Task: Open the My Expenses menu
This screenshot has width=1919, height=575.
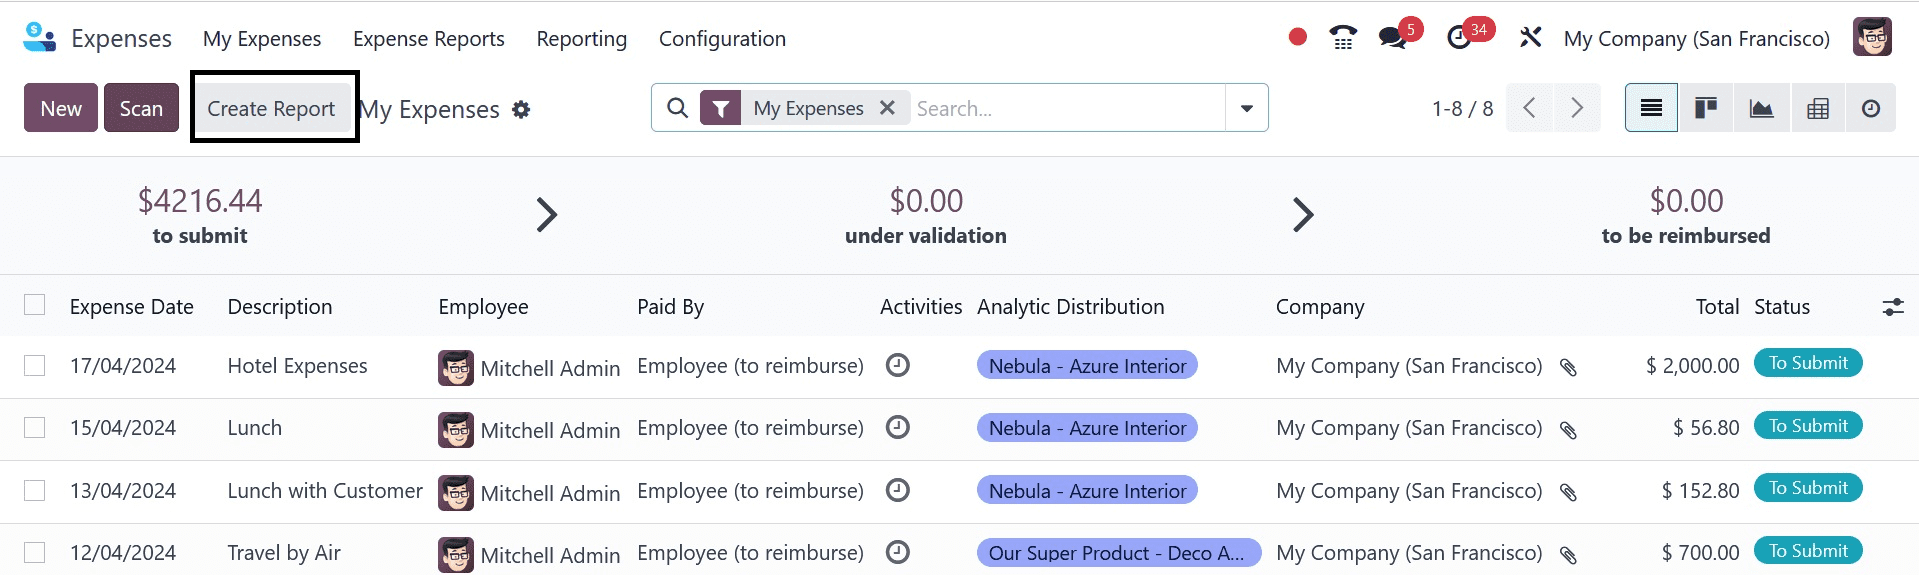Action: [x=262, y=39]
